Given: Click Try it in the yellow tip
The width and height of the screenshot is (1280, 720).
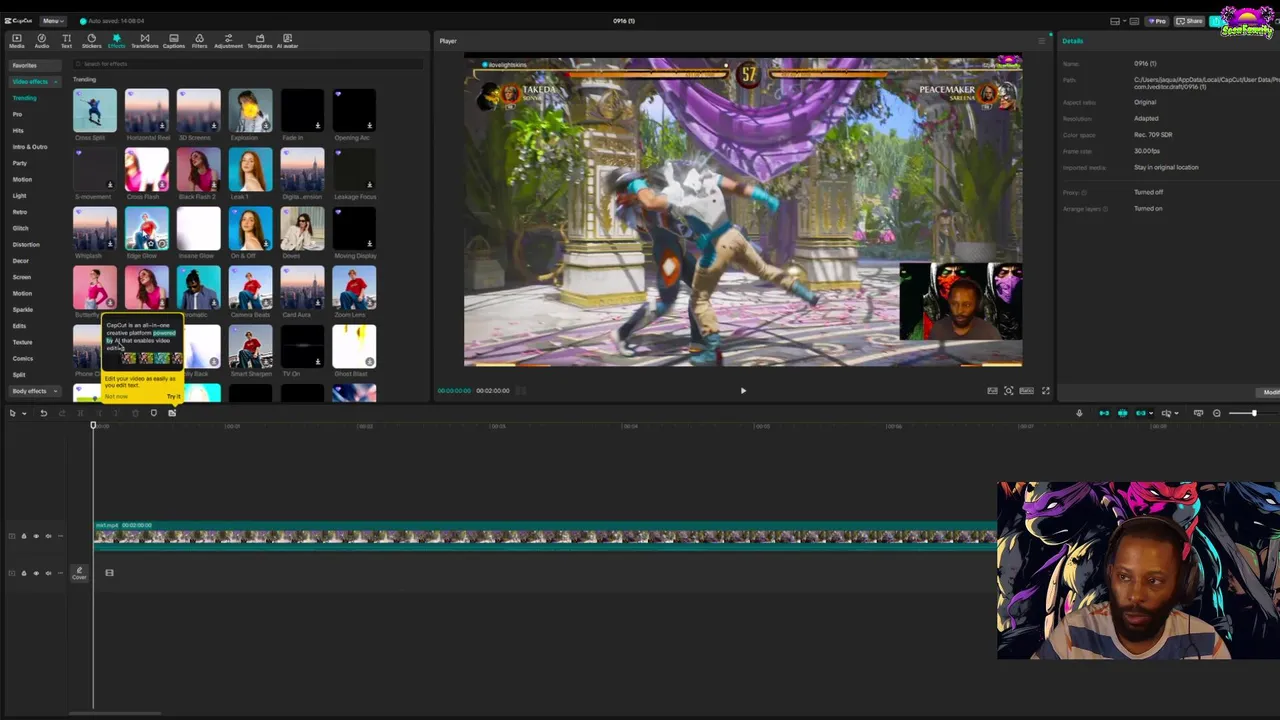Looking at the screenshot, I should pos(174,397).
